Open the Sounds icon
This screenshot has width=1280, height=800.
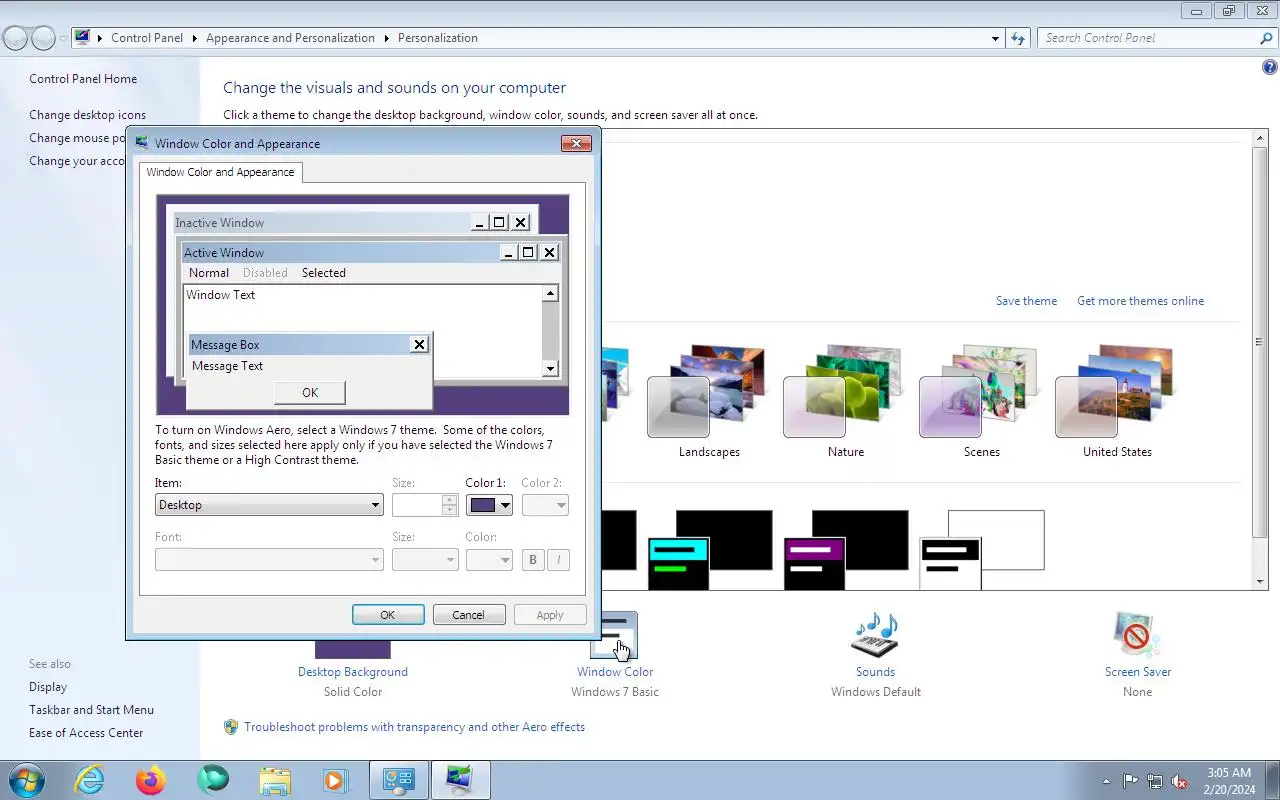click(875, 635)
